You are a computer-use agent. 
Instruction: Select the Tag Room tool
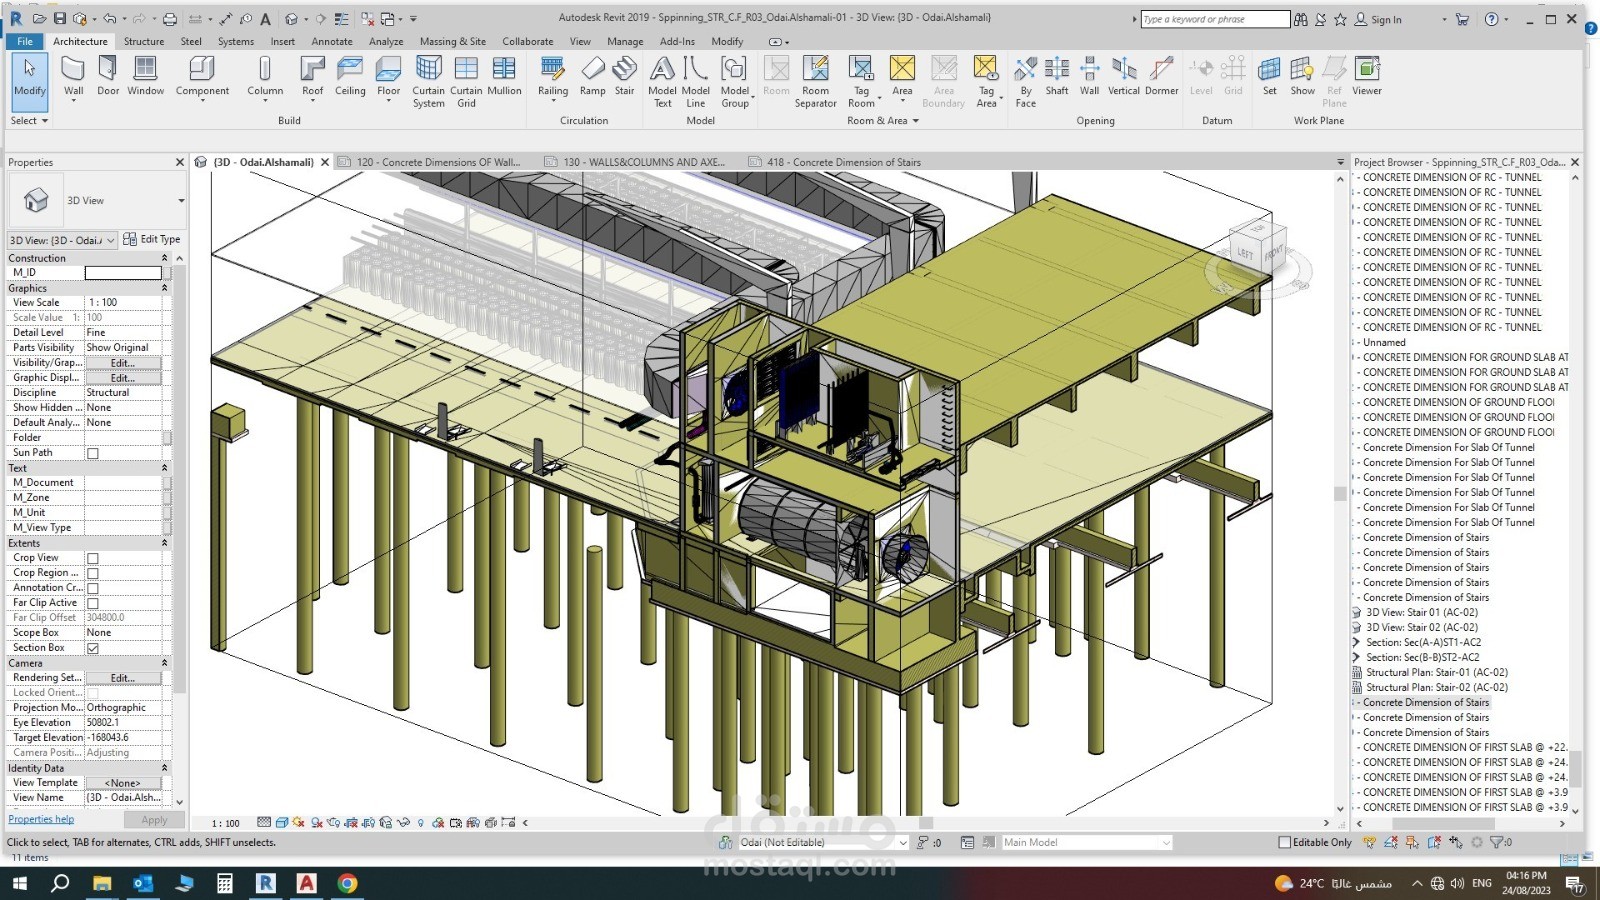pyautogui.click(x=861, y=82)
